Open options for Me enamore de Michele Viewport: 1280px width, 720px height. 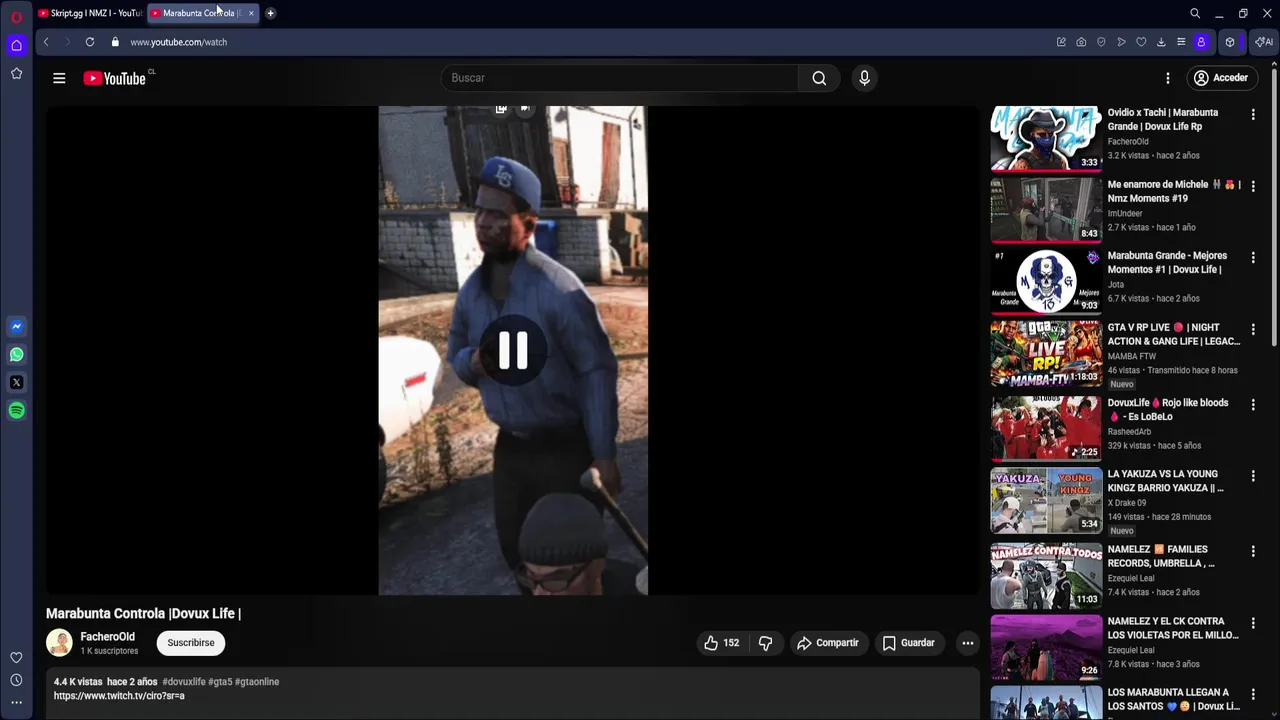1253,186
